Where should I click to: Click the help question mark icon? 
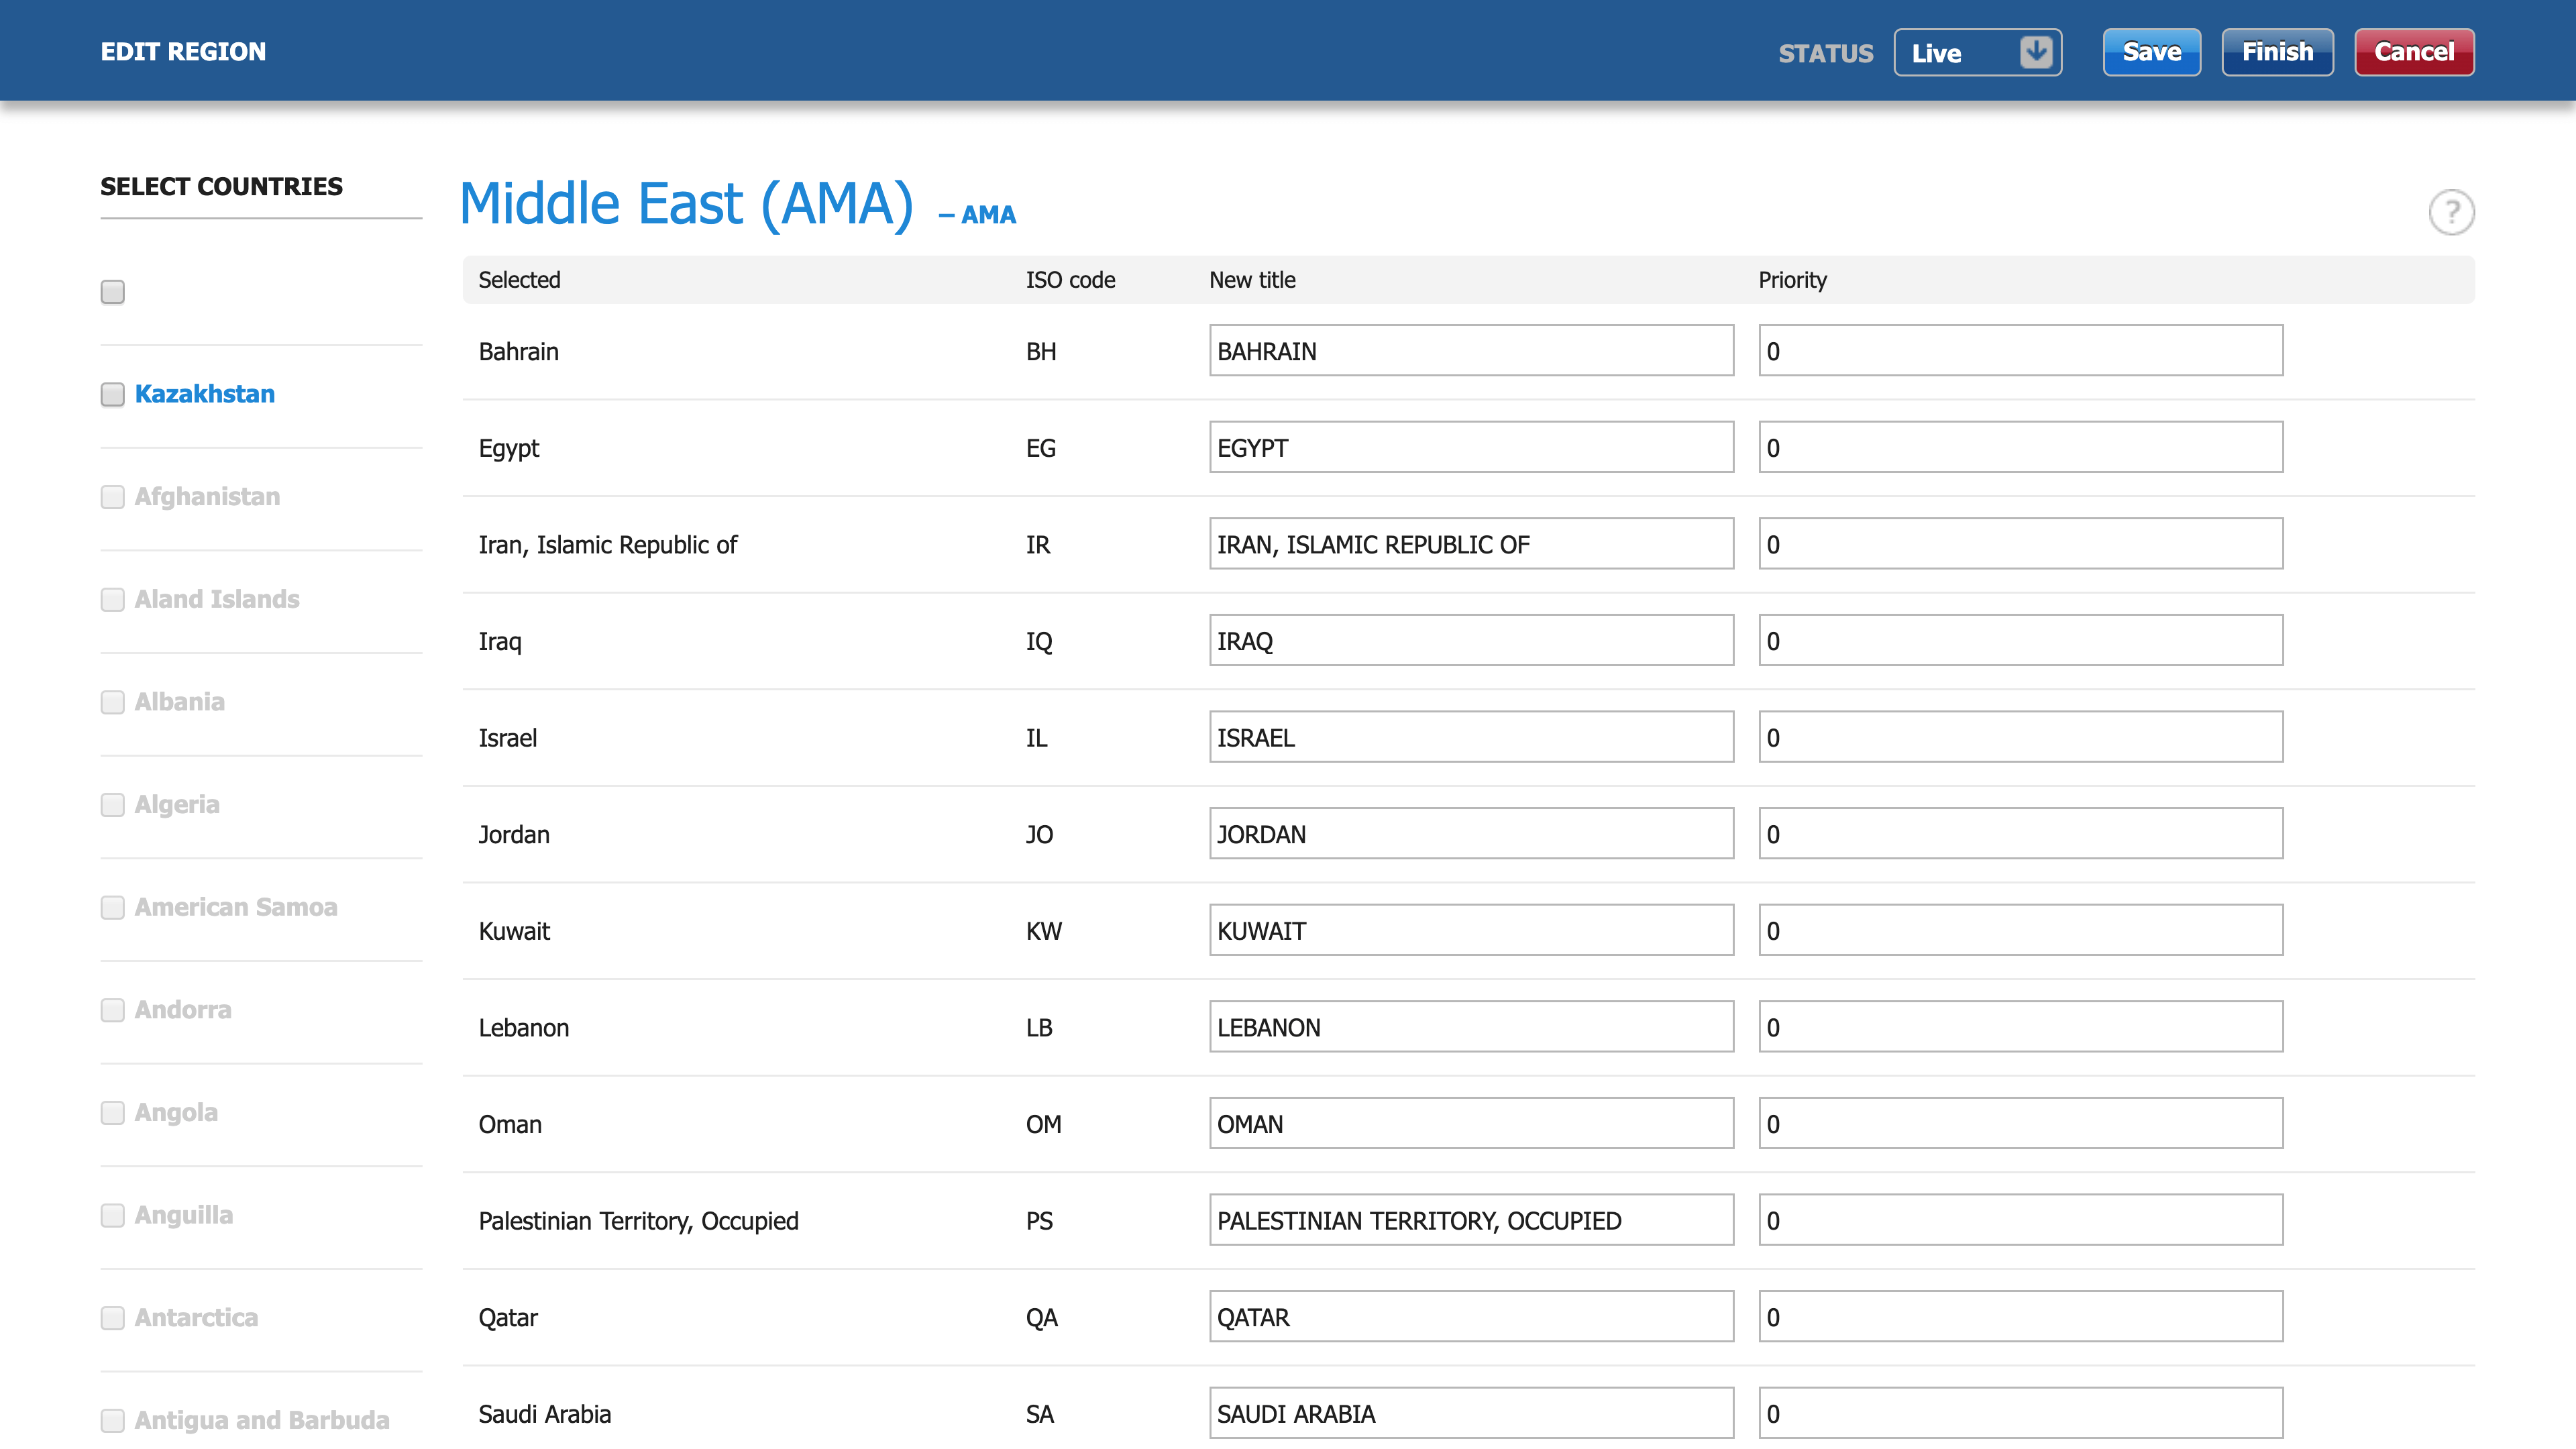click(x=2451, y=212)
